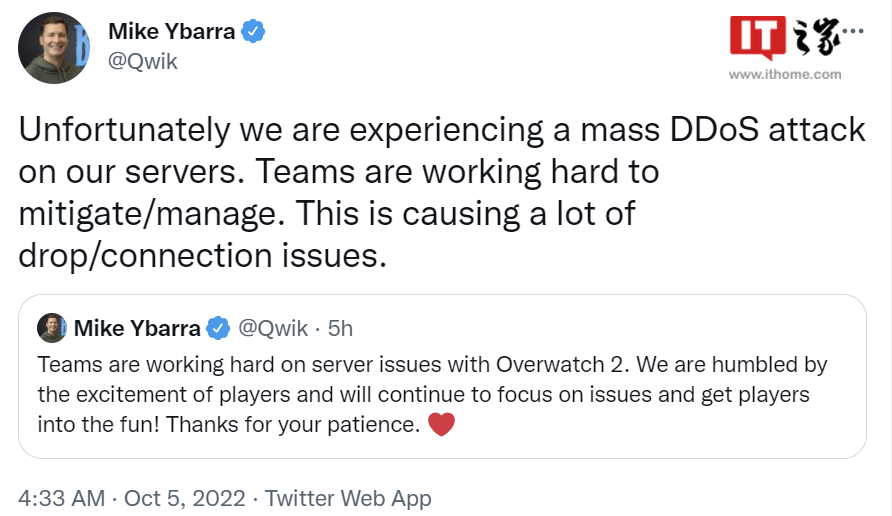Click the red heart emoji

pos(441,424)
